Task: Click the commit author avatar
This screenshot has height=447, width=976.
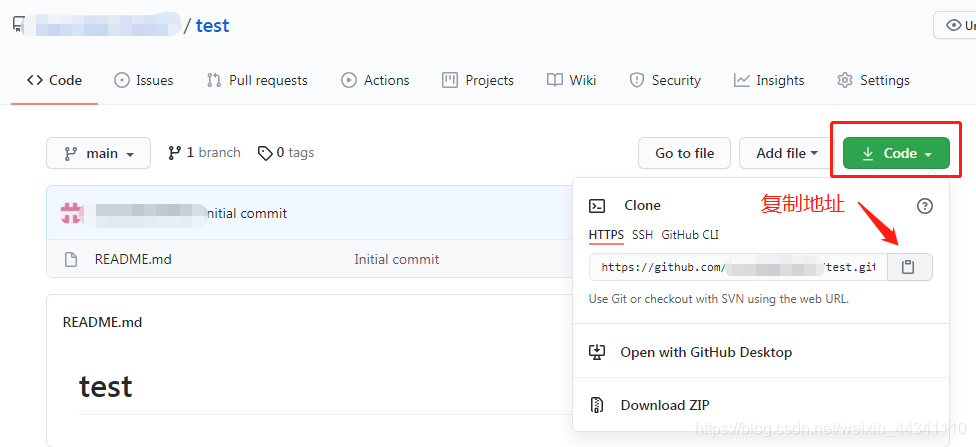Action: coord(72,213)
